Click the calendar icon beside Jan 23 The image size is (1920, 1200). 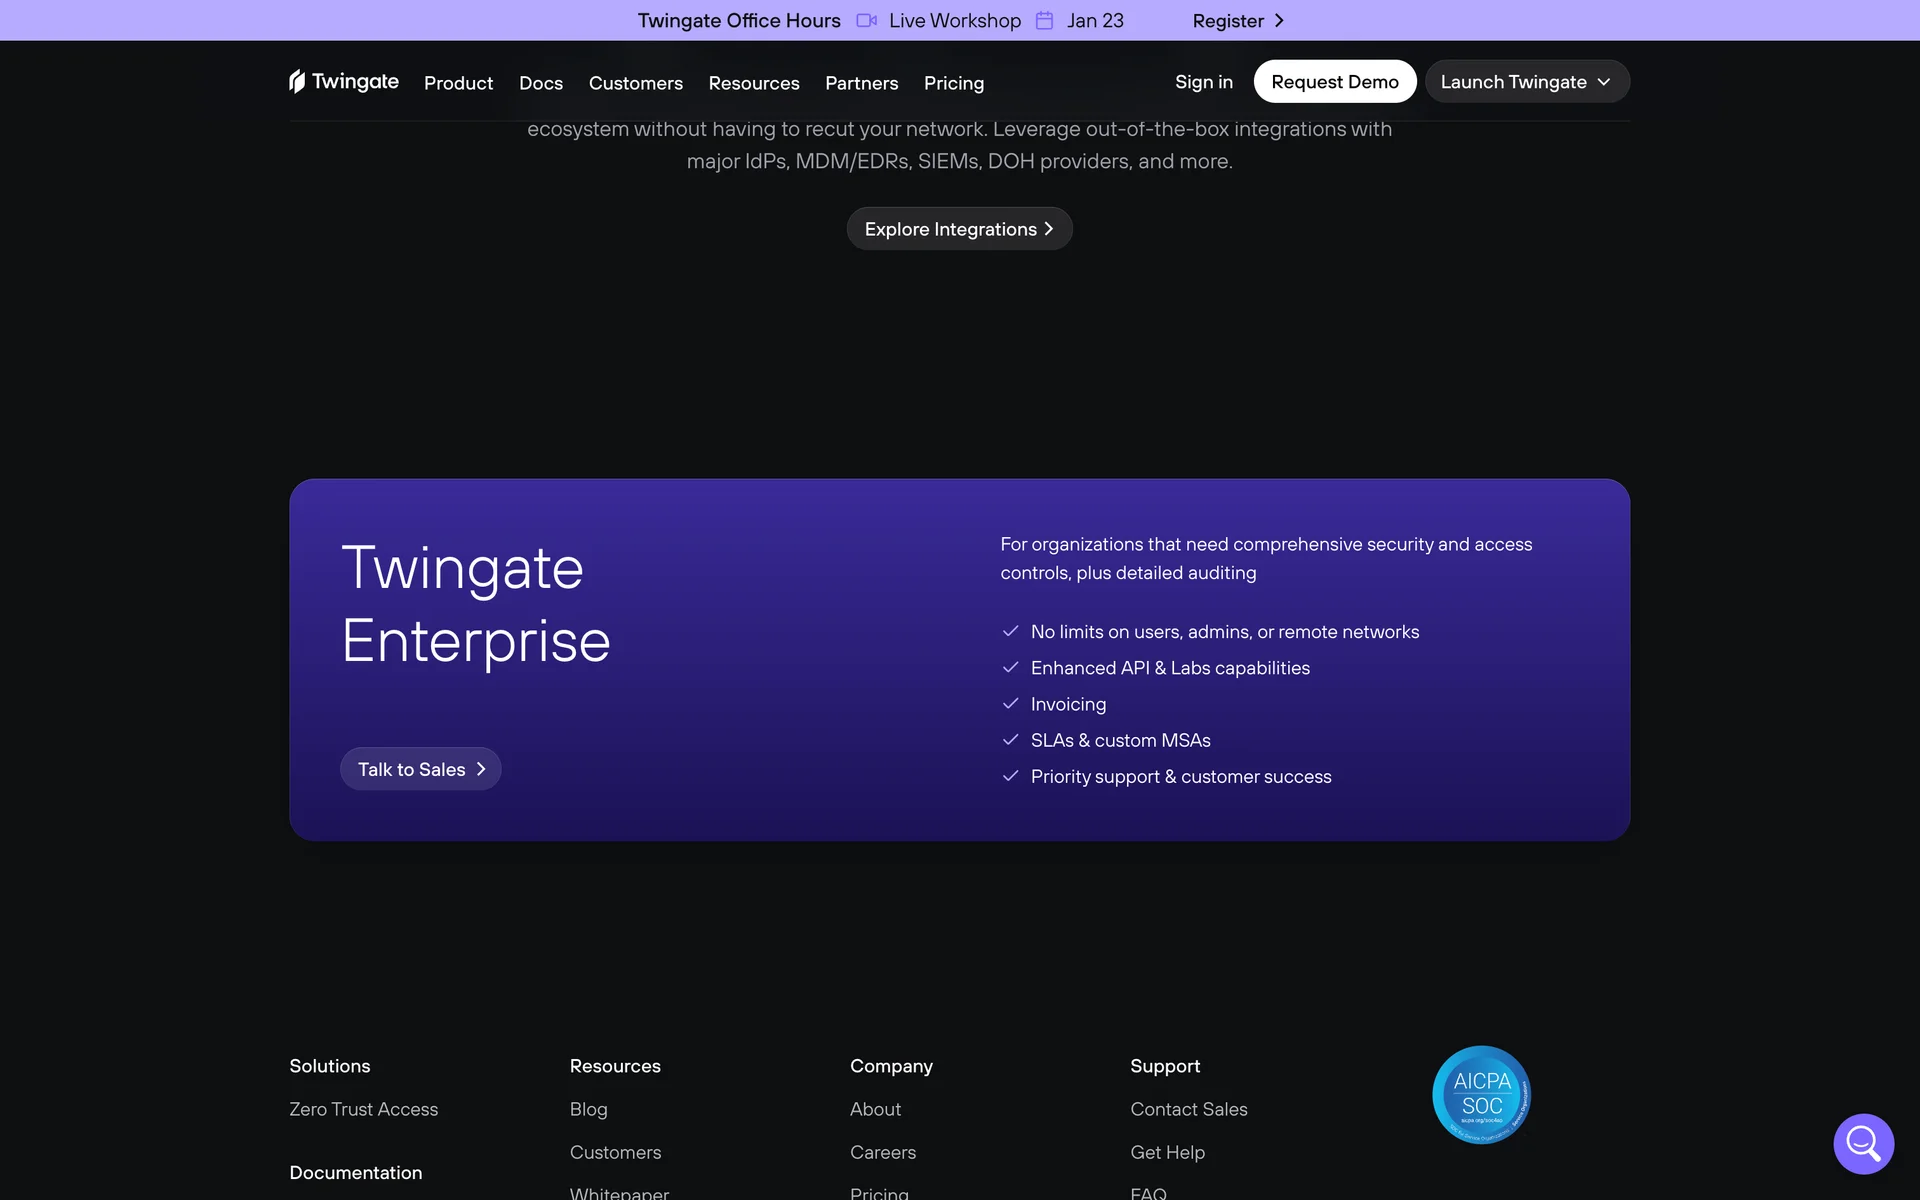[x=1044, y=21]
